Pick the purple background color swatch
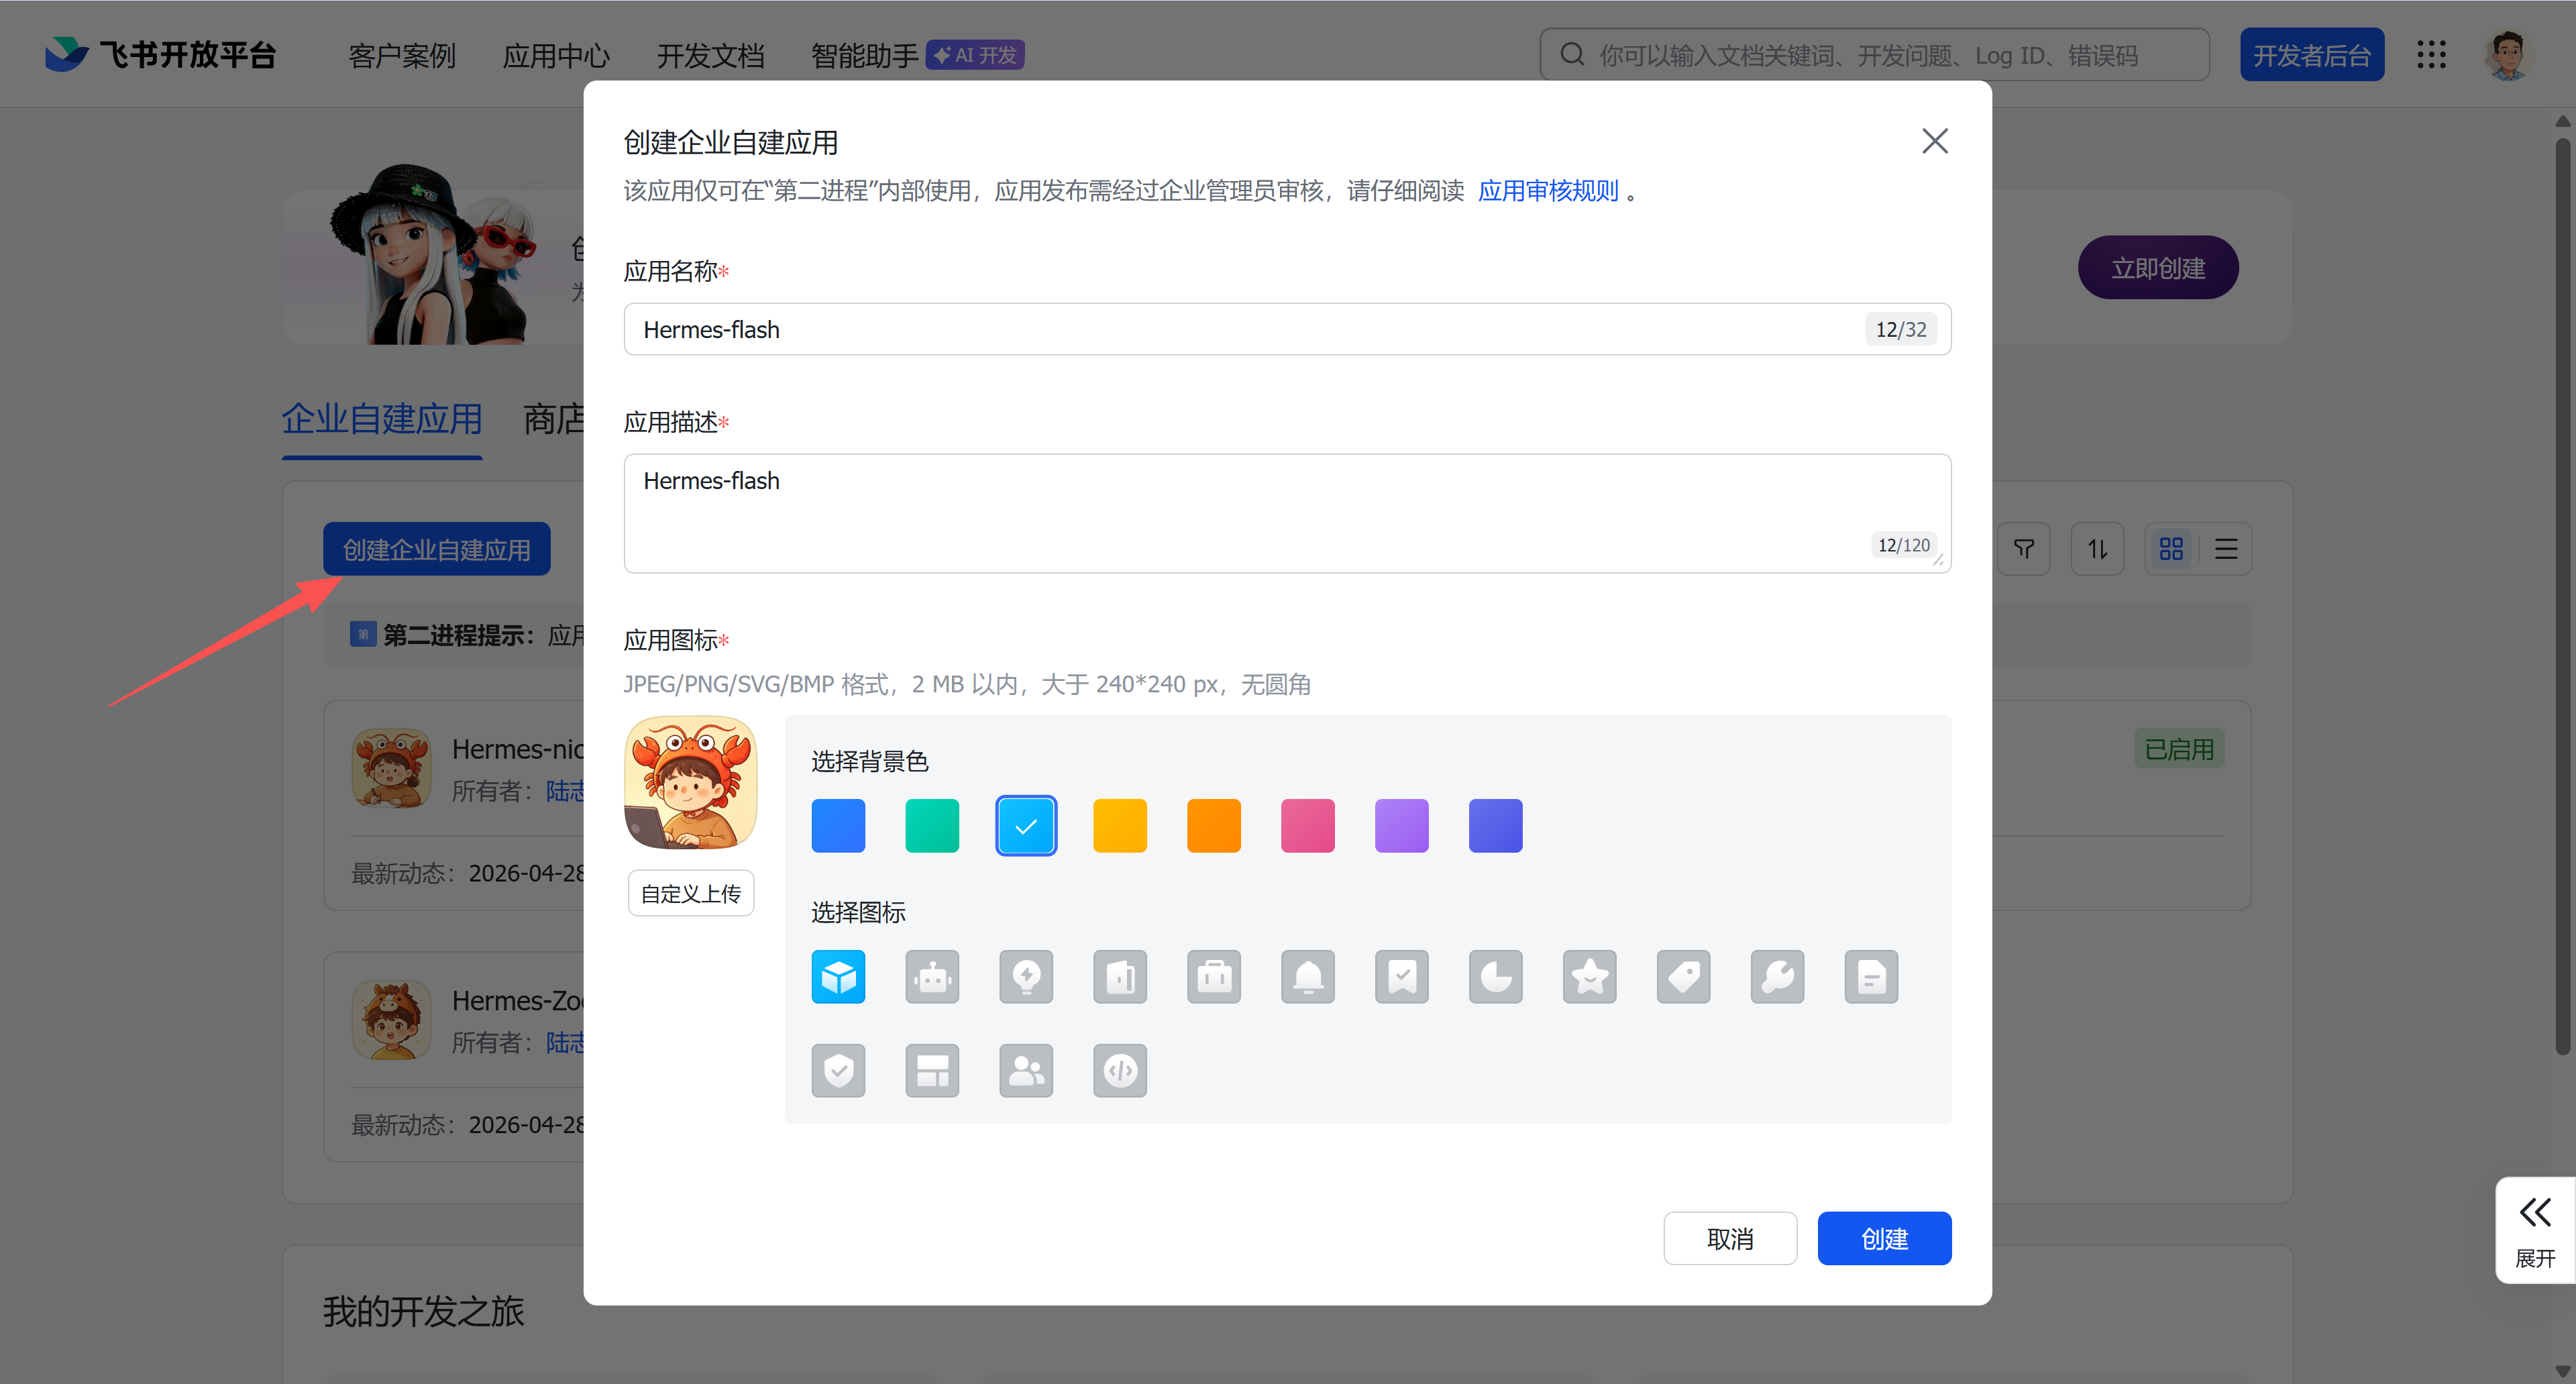Screen dimensions: 2576x1384 1402,826
